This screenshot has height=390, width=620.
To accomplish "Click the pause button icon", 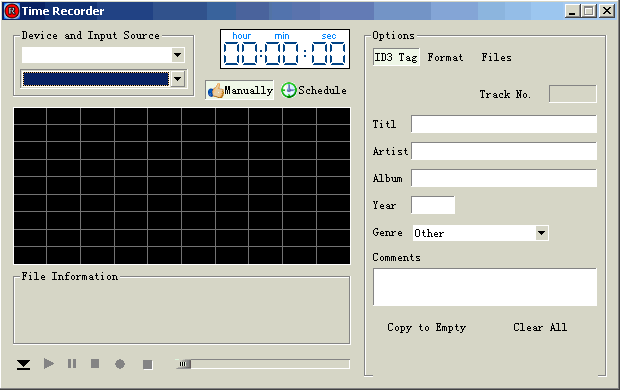I will point(72,363).
